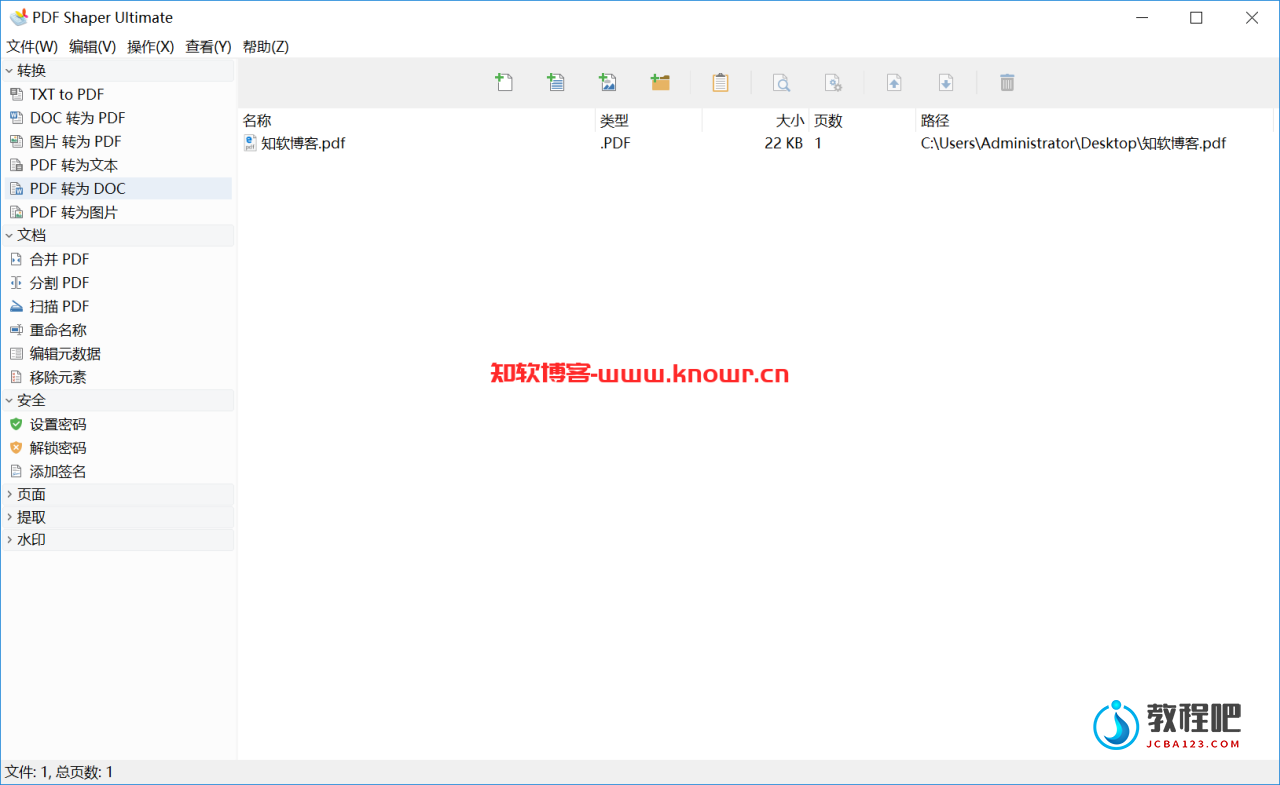Click the green shield 设置密码 icon
The width and height of the screenshot is (1280, 785).
[x=16, y=424]
